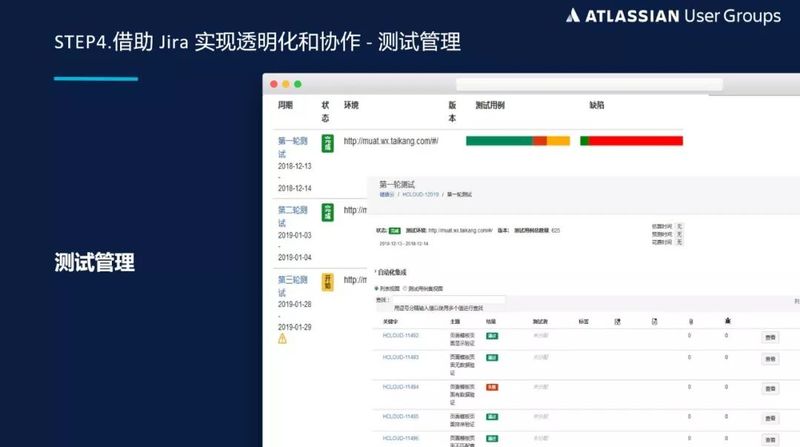
Task: Open issue HCLOUD-11493
Action: point(401,357)
